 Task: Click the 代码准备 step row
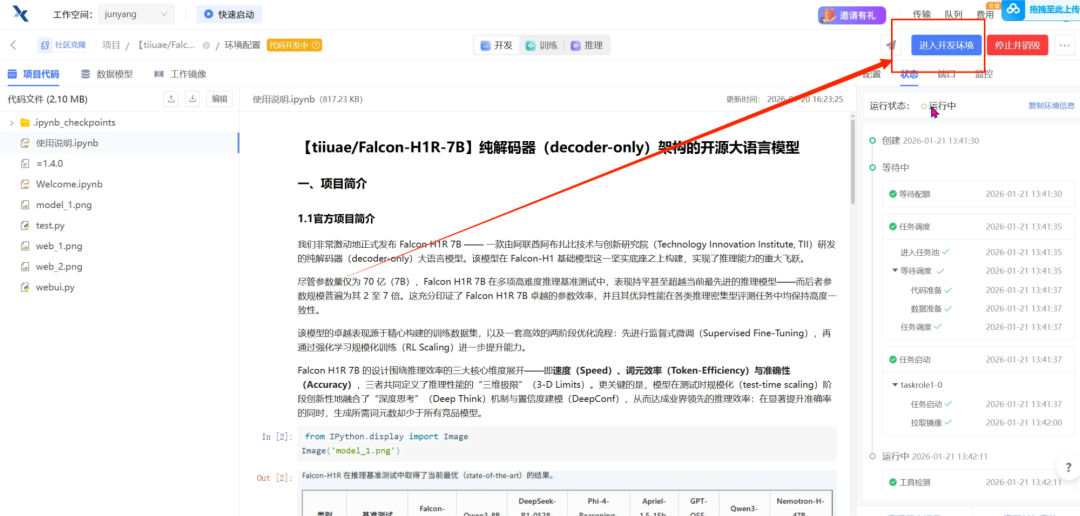coord(986,290)
